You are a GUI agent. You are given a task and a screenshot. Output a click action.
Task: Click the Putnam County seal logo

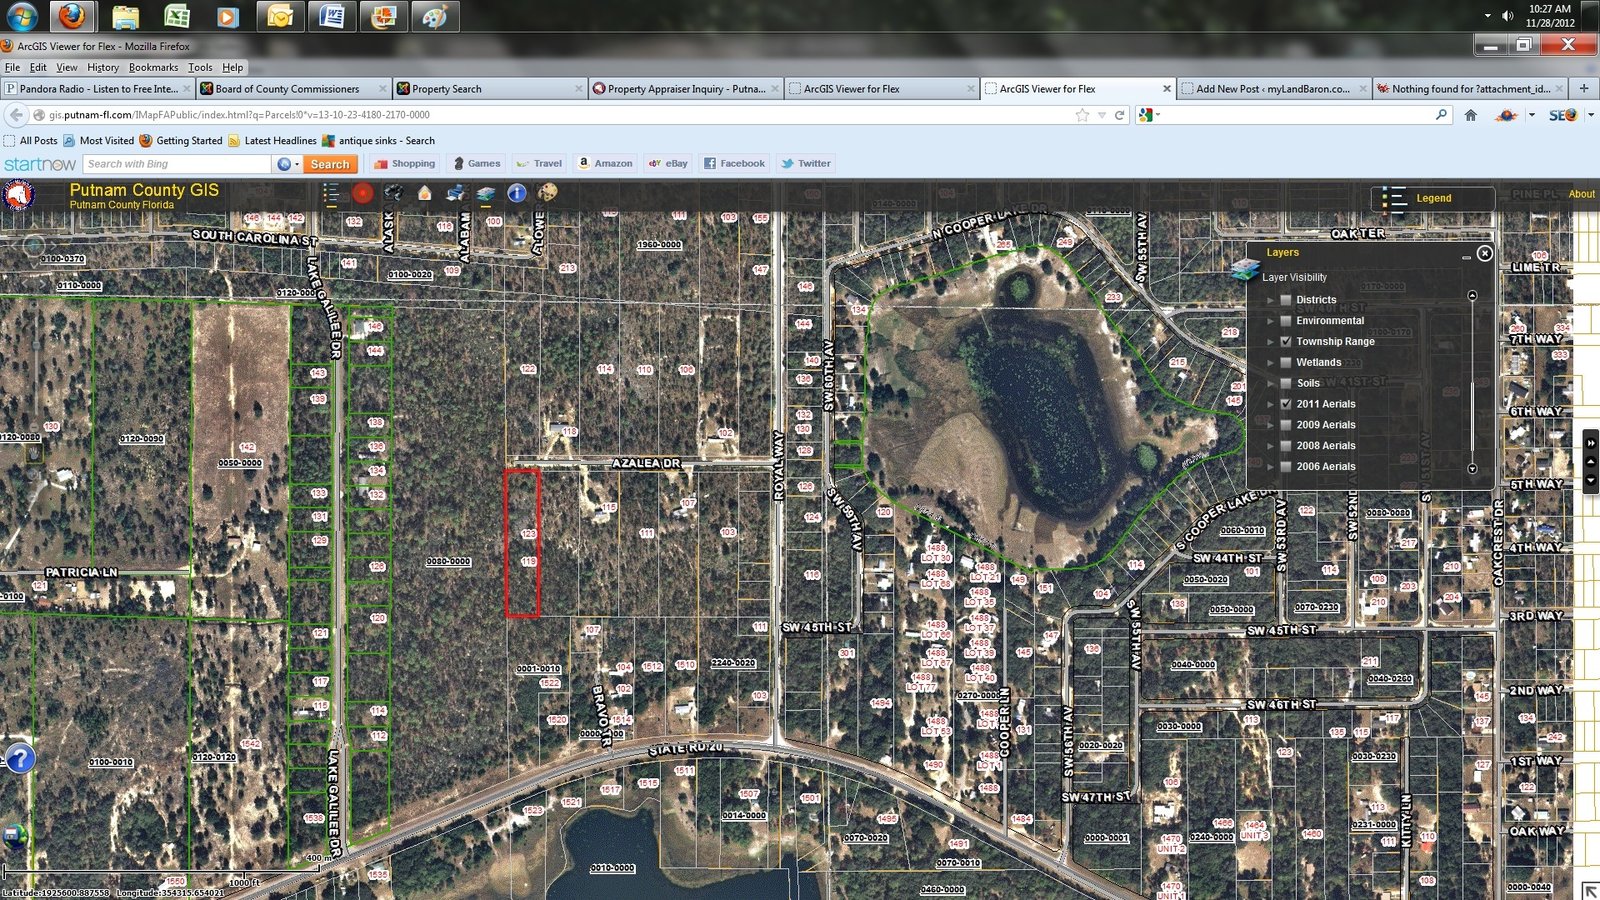point(18,194)
